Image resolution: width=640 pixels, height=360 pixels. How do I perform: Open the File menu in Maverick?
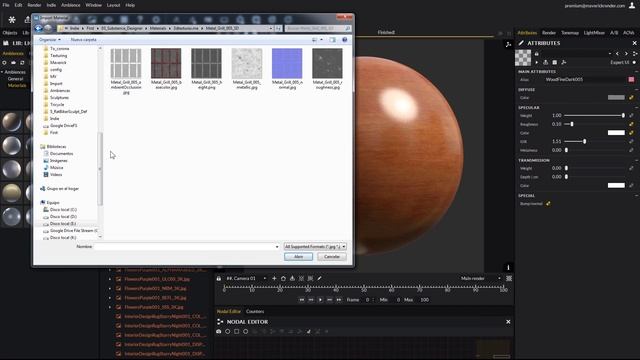tap(6, 5)
